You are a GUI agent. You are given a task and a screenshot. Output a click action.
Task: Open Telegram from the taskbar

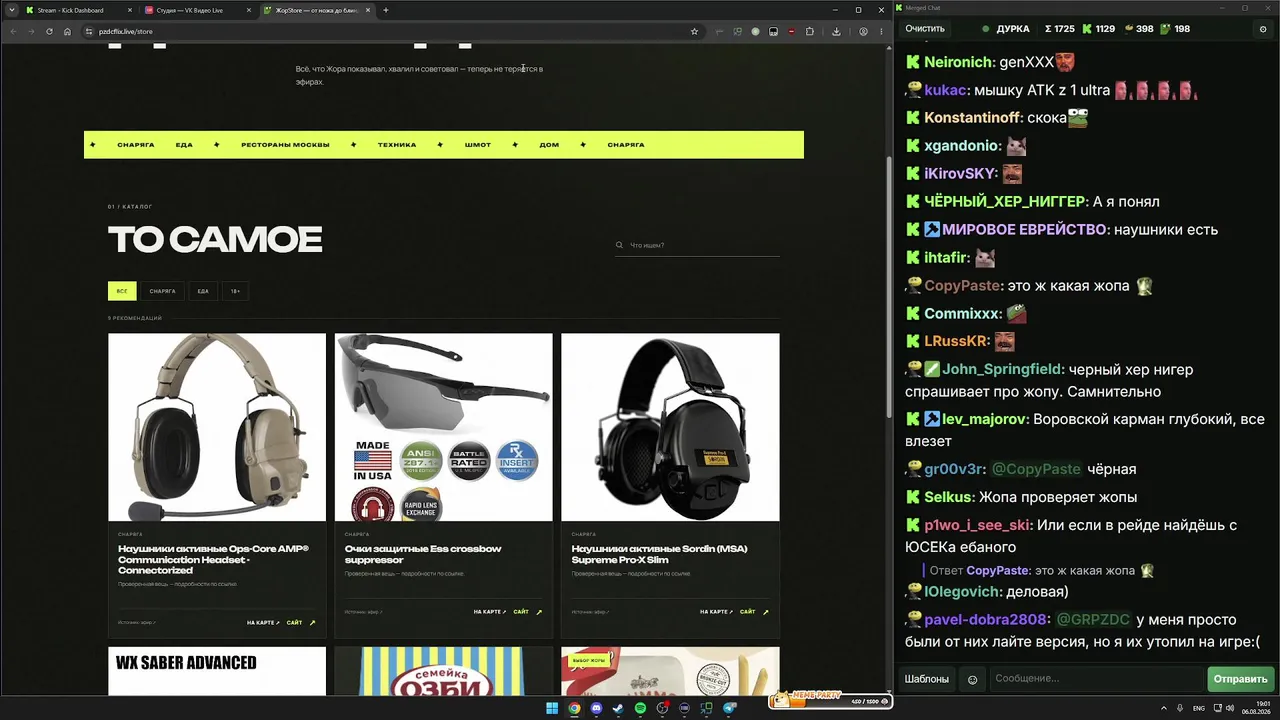click(729, 708)
